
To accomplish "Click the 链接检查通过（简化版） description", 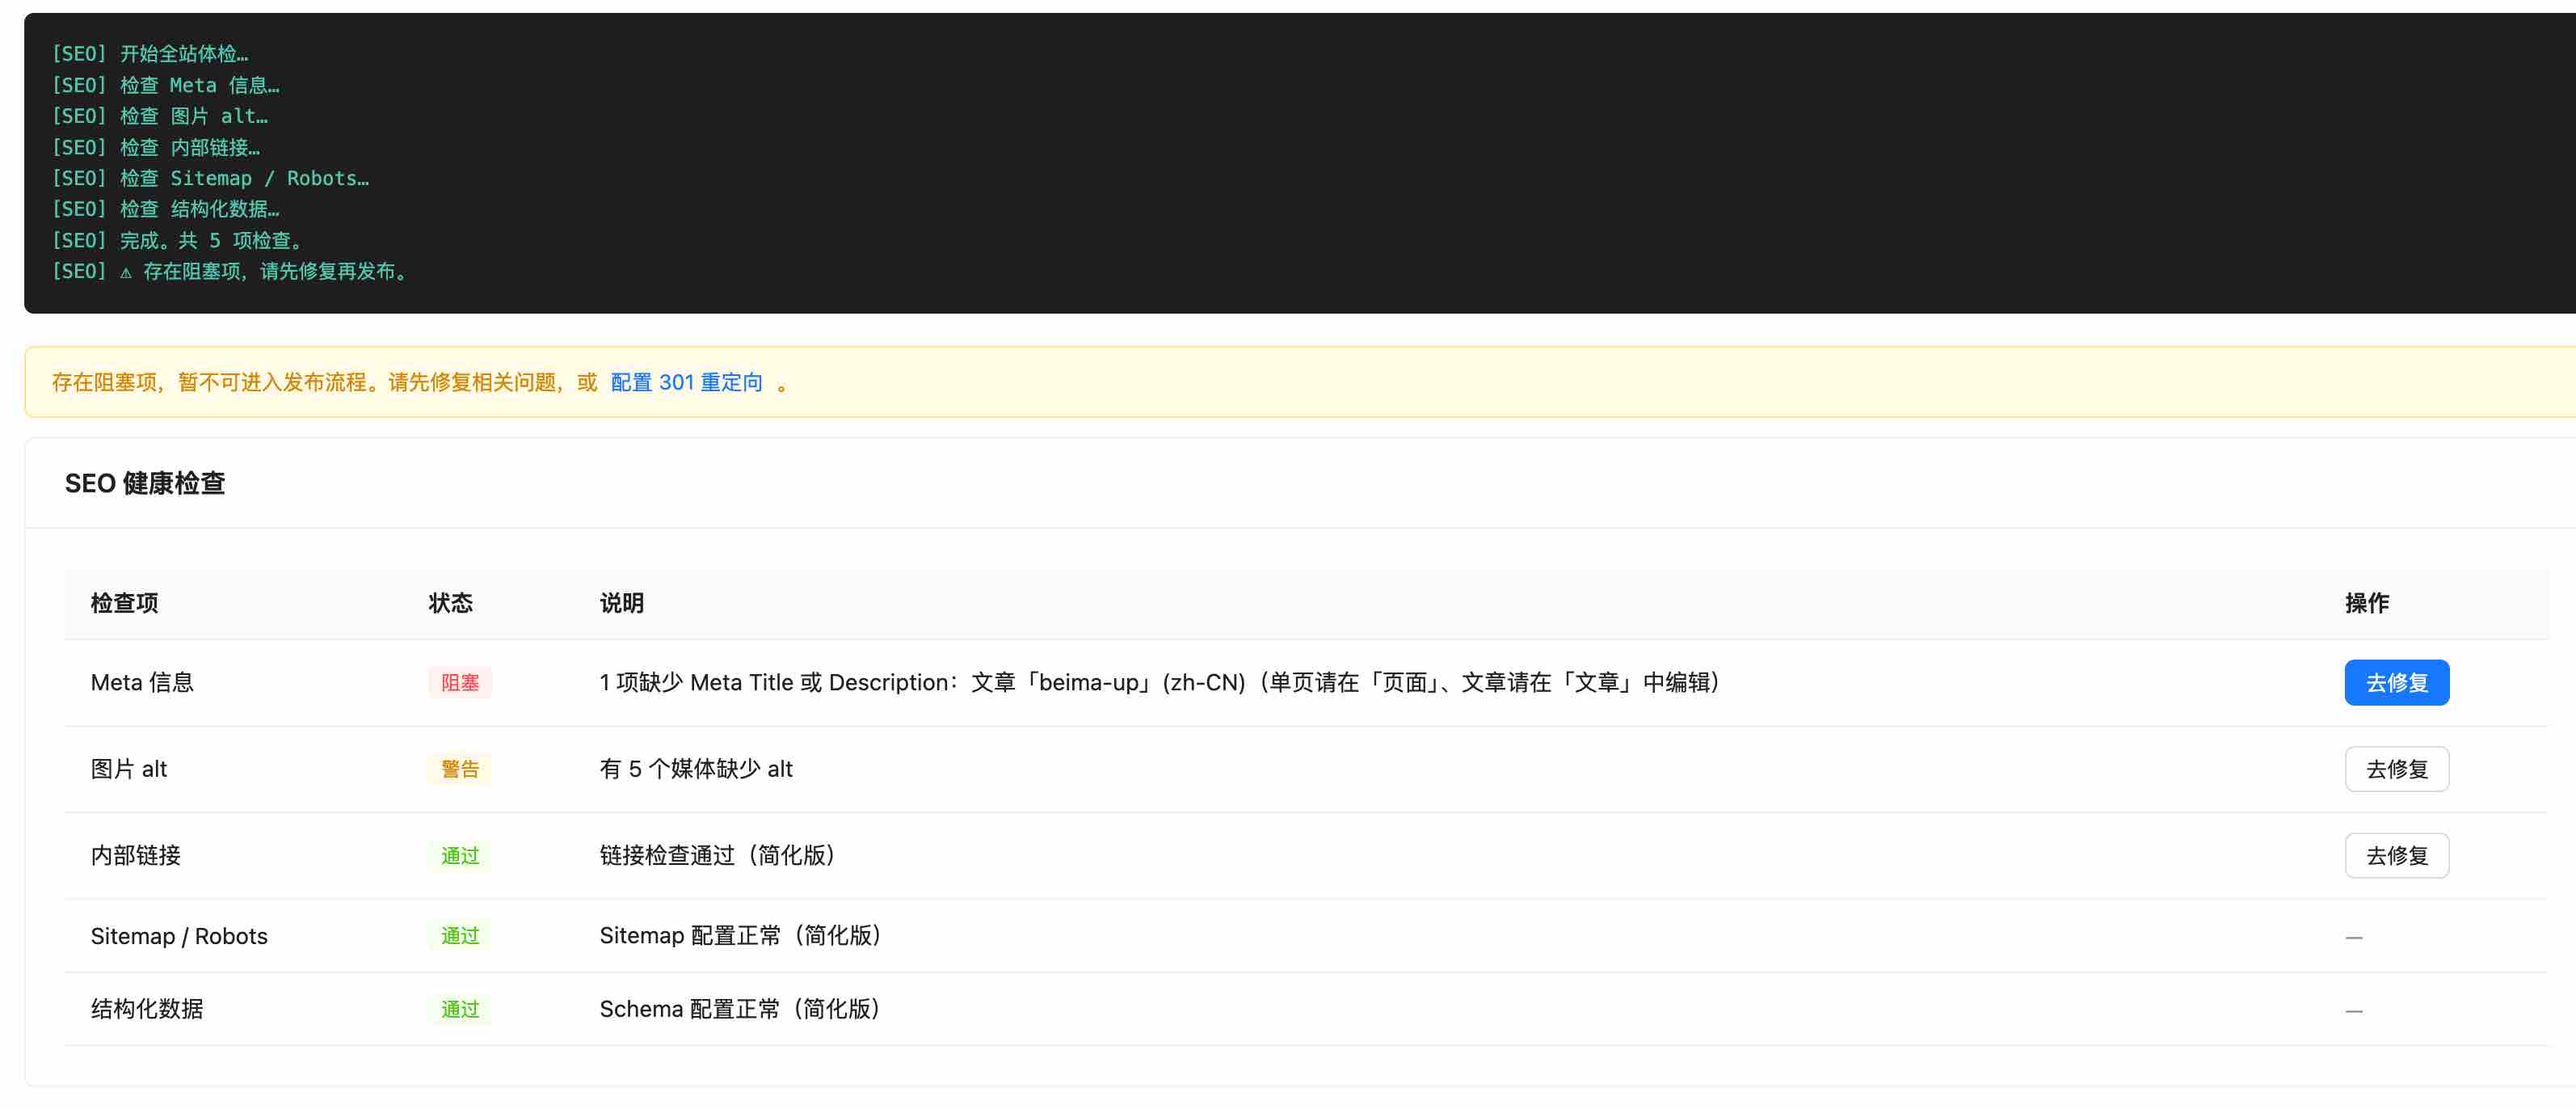I will (718, 855).
